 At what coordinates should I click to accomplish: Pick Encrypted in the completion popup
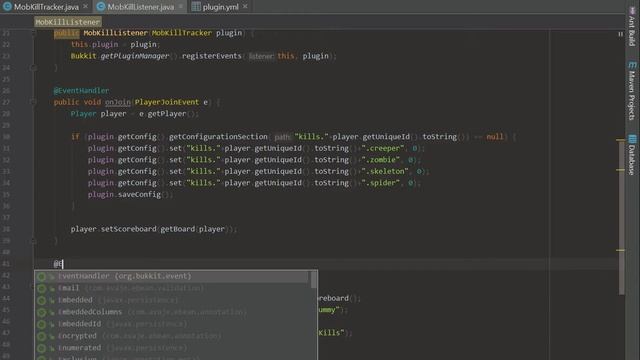(172, 336)
